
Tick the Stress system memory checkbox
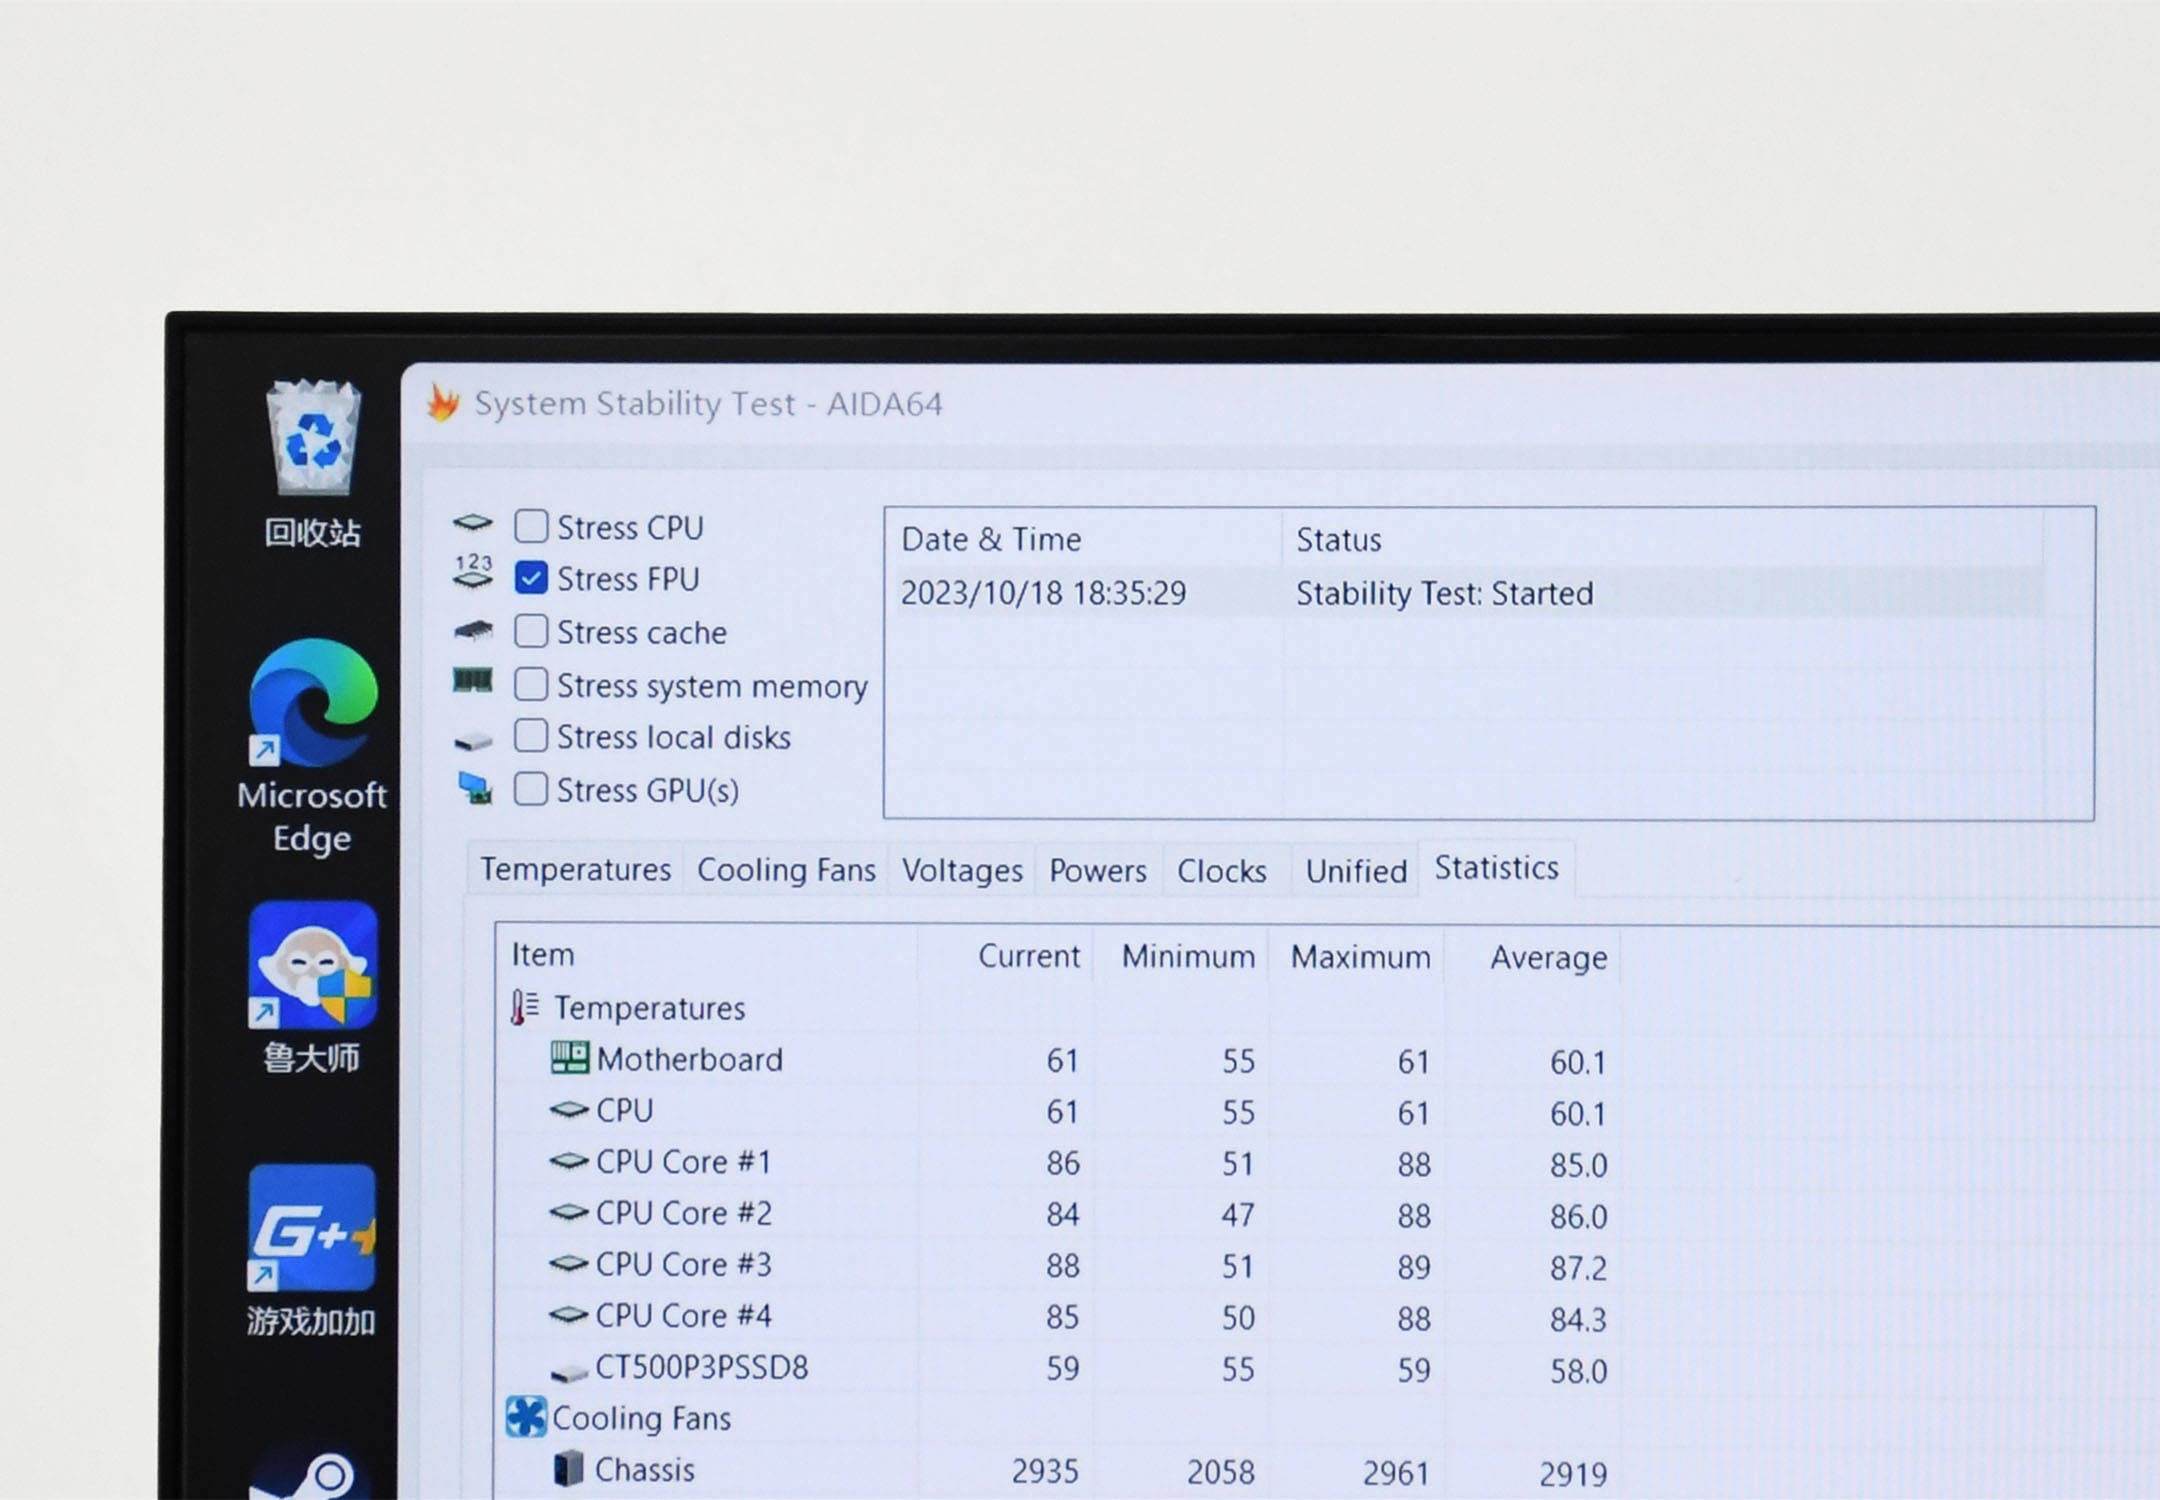pyautogui.click(x=531, y=685)
